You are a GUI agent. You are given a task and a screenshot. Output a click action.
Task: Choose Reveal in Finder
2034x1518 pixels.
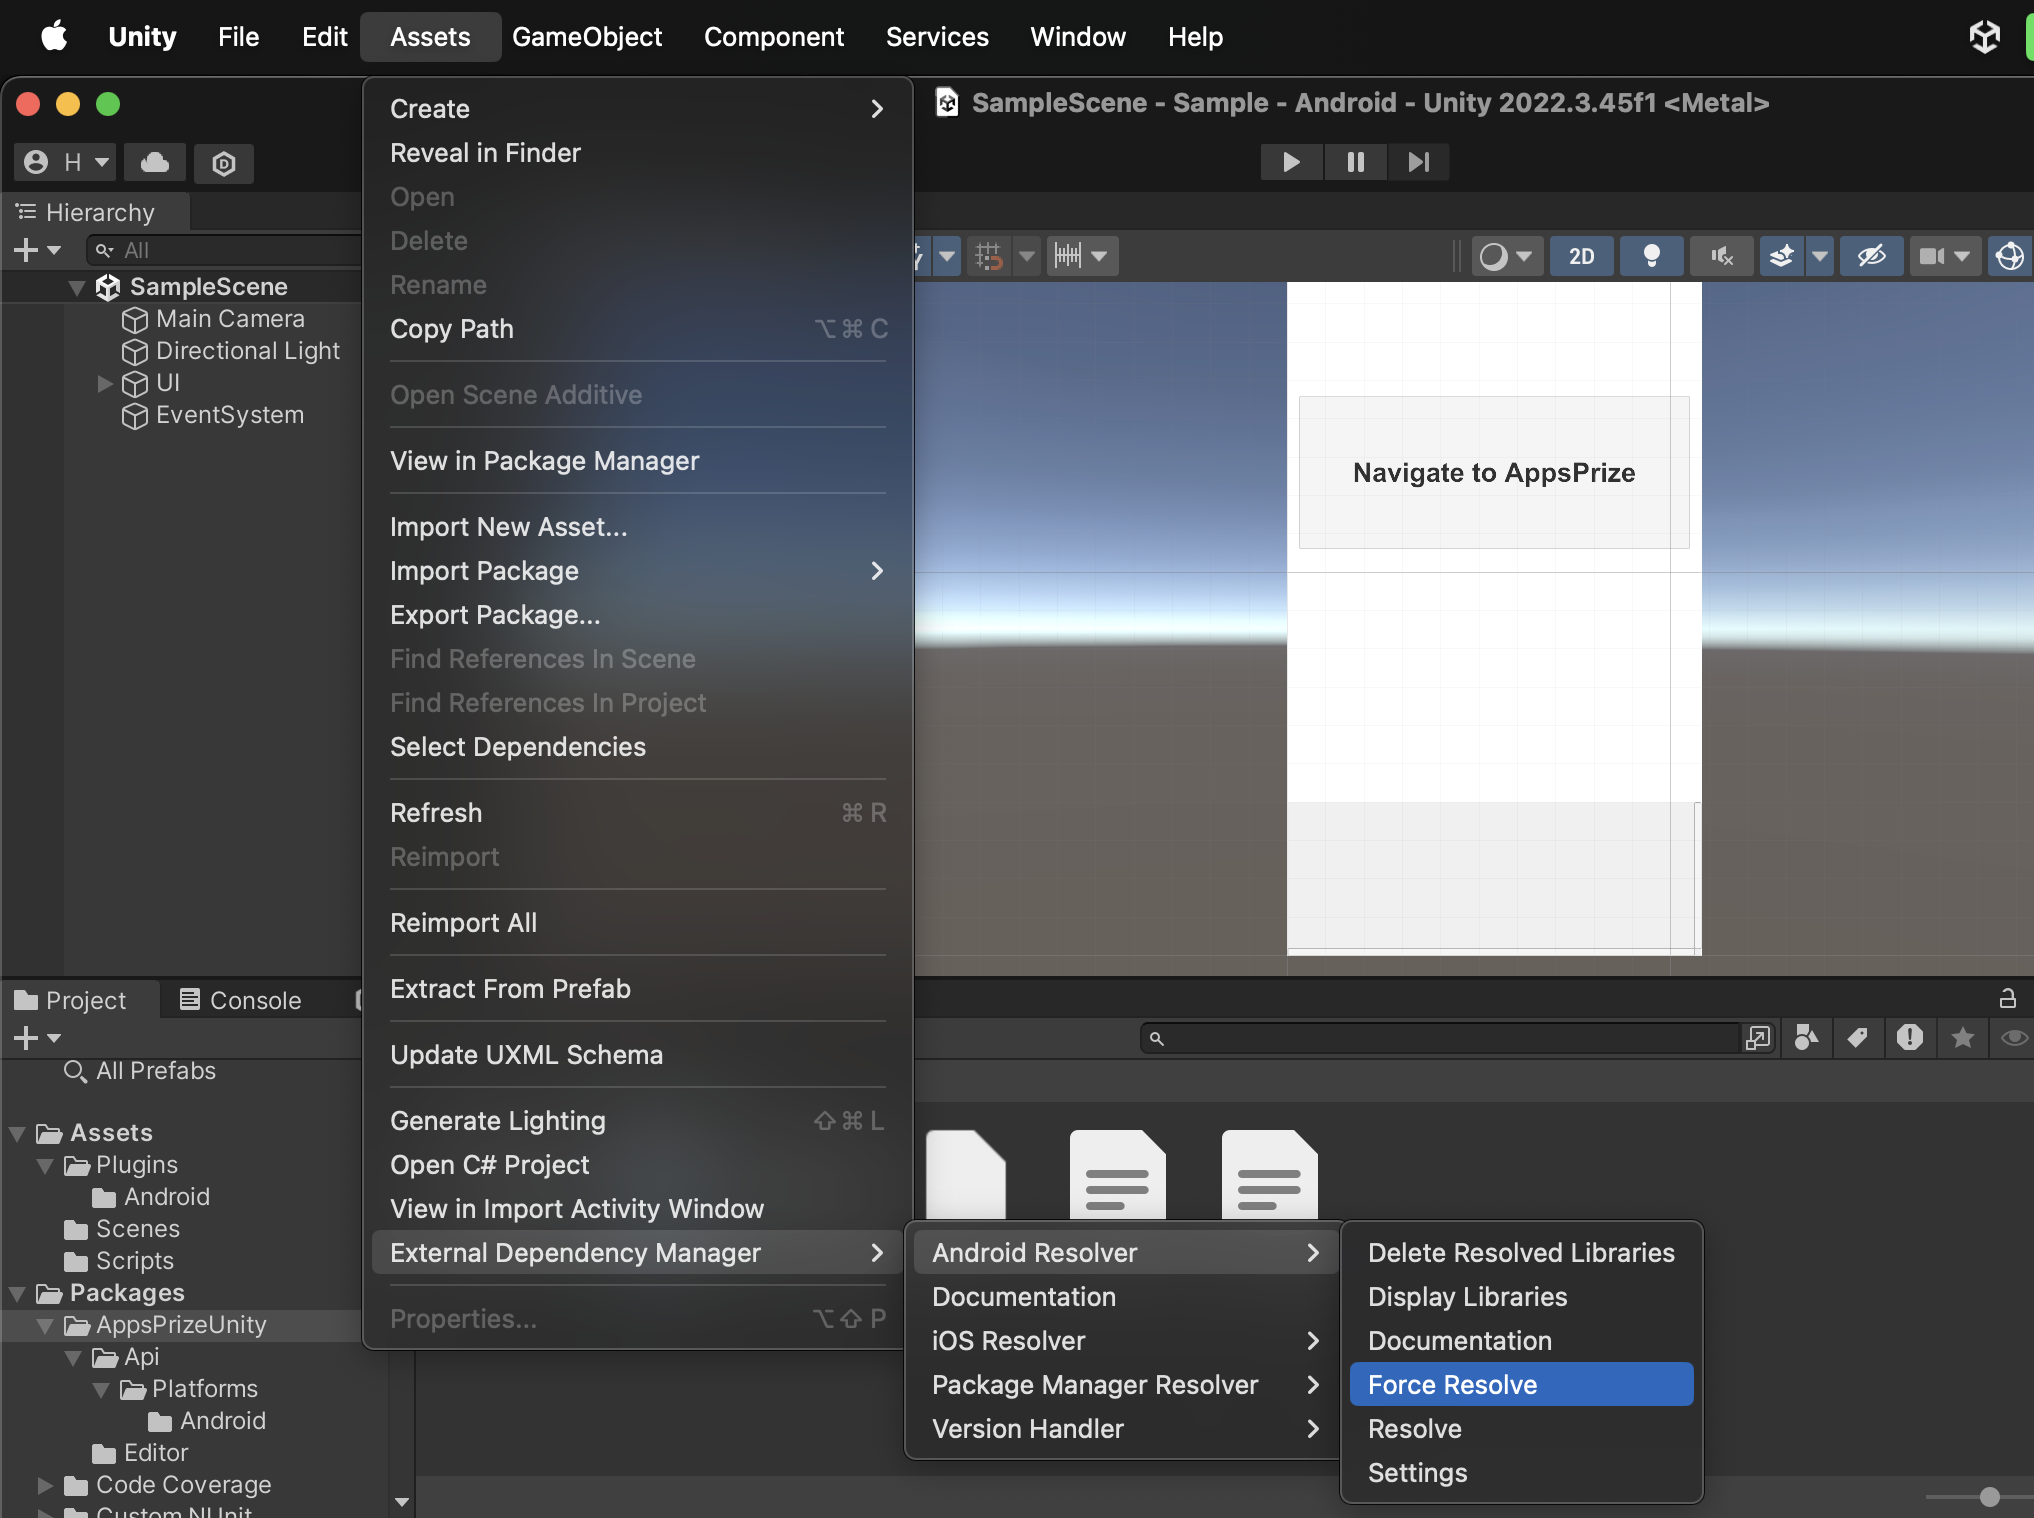(638, 153)
